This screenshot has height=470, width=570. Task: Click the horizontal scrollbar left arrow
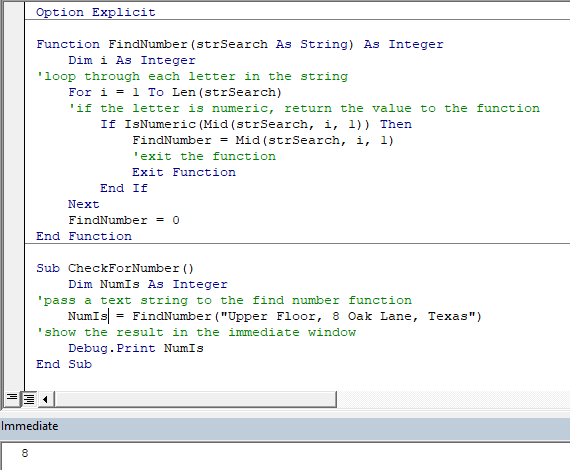(x=45, y=399)
